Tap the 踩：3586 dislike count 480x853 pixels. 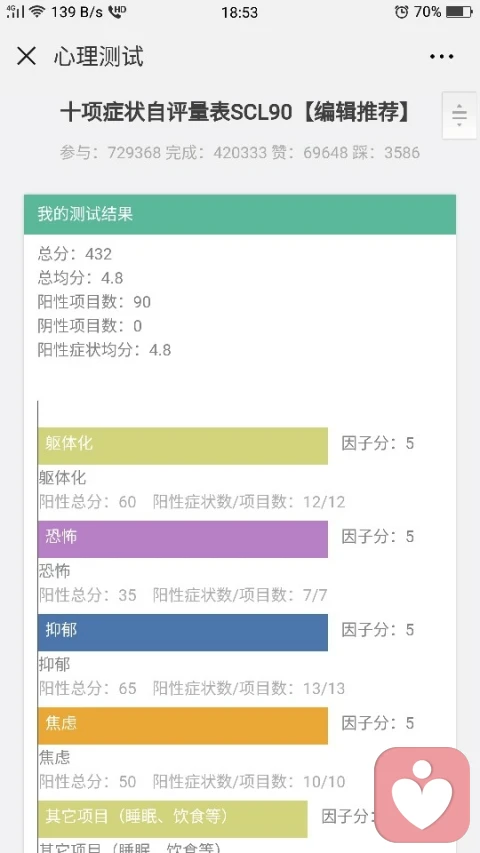pos(386,153)
